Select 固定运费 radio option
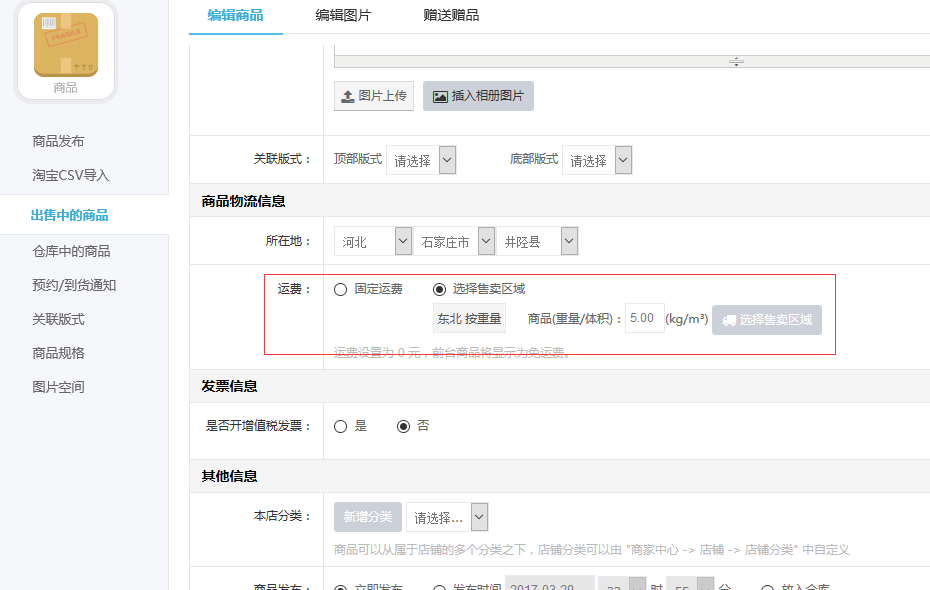This screenshot has height=590, width=930. click(x=340, y=289)
